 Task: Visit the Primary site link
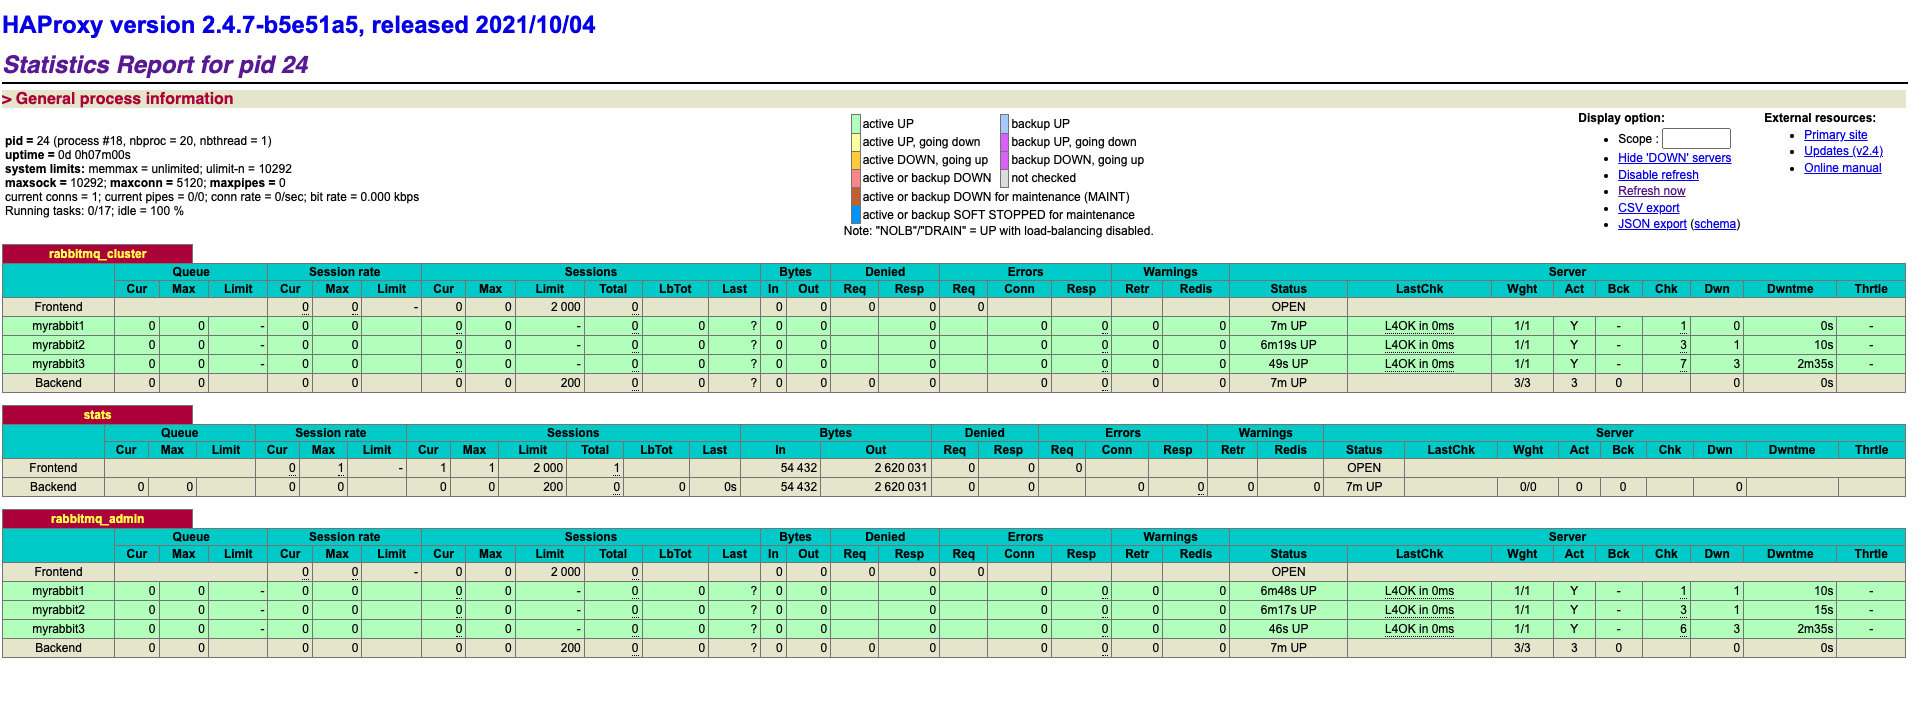pyautogui.click(x=1835, y=135)
